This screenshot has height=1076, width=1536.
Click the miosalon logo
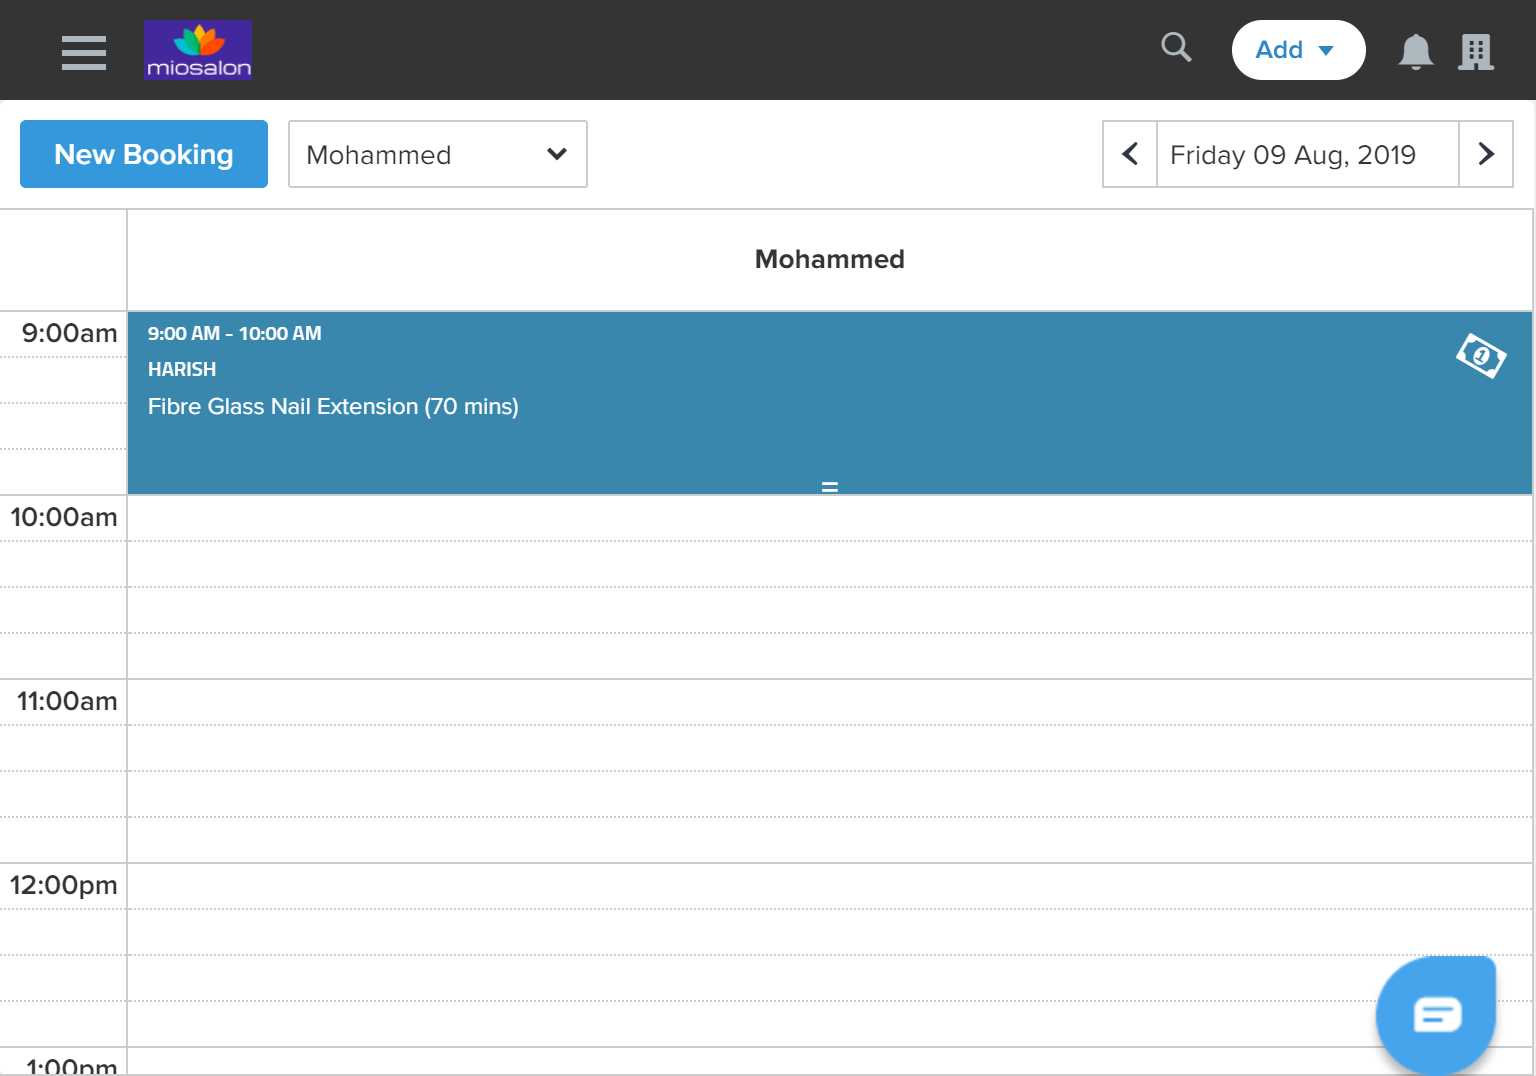pos(198,50)
